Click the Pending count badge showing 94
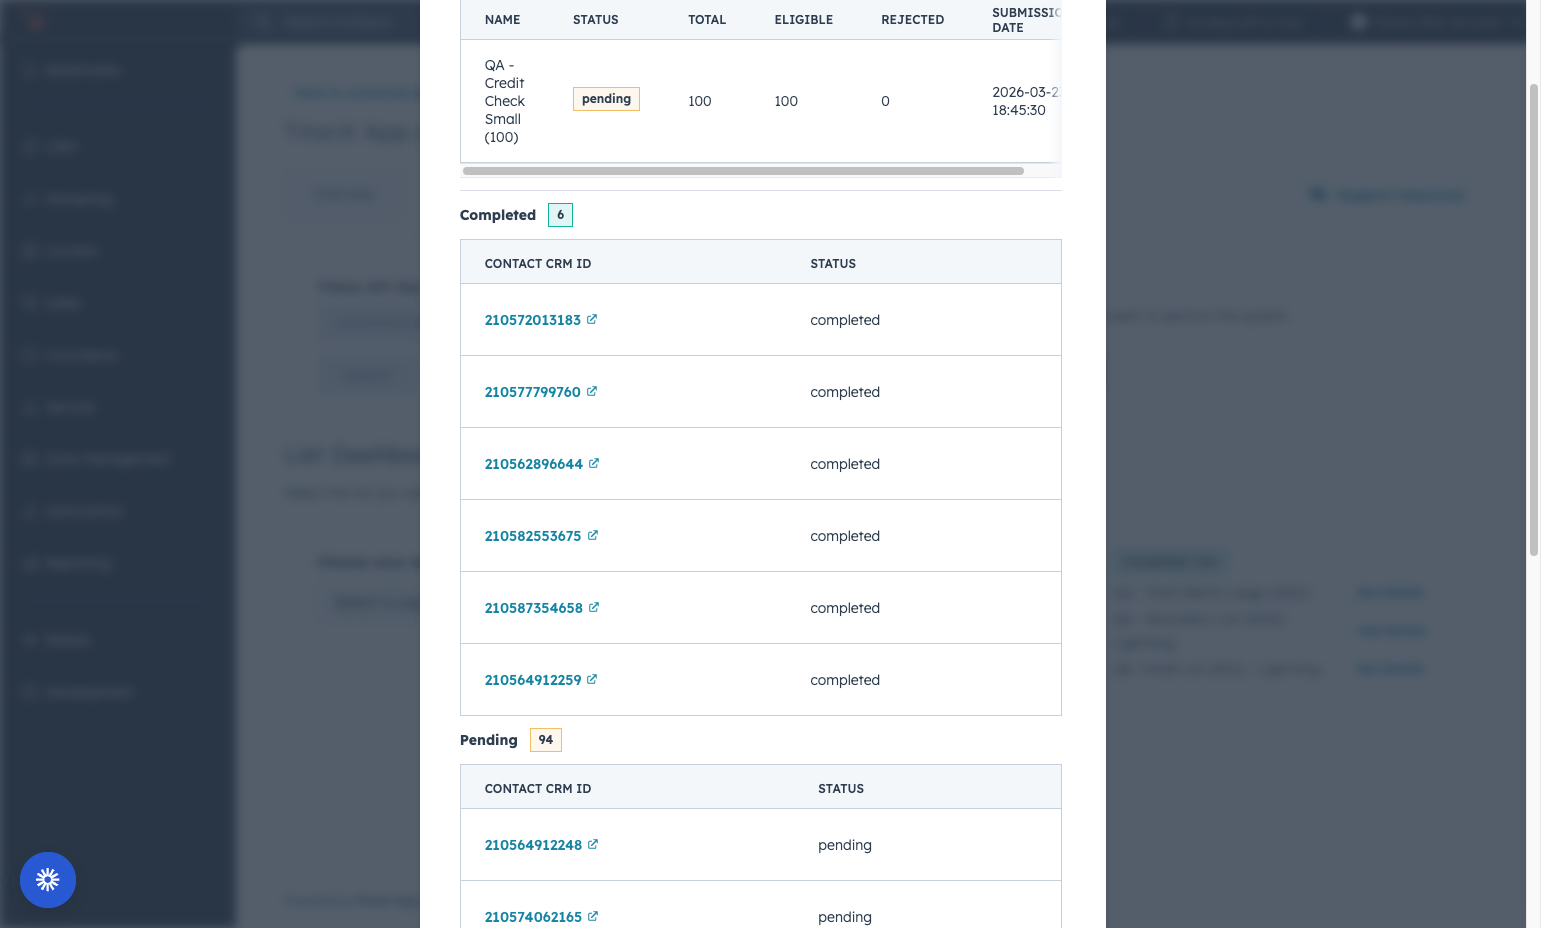The image size is (1541, 928). (546, 740)
